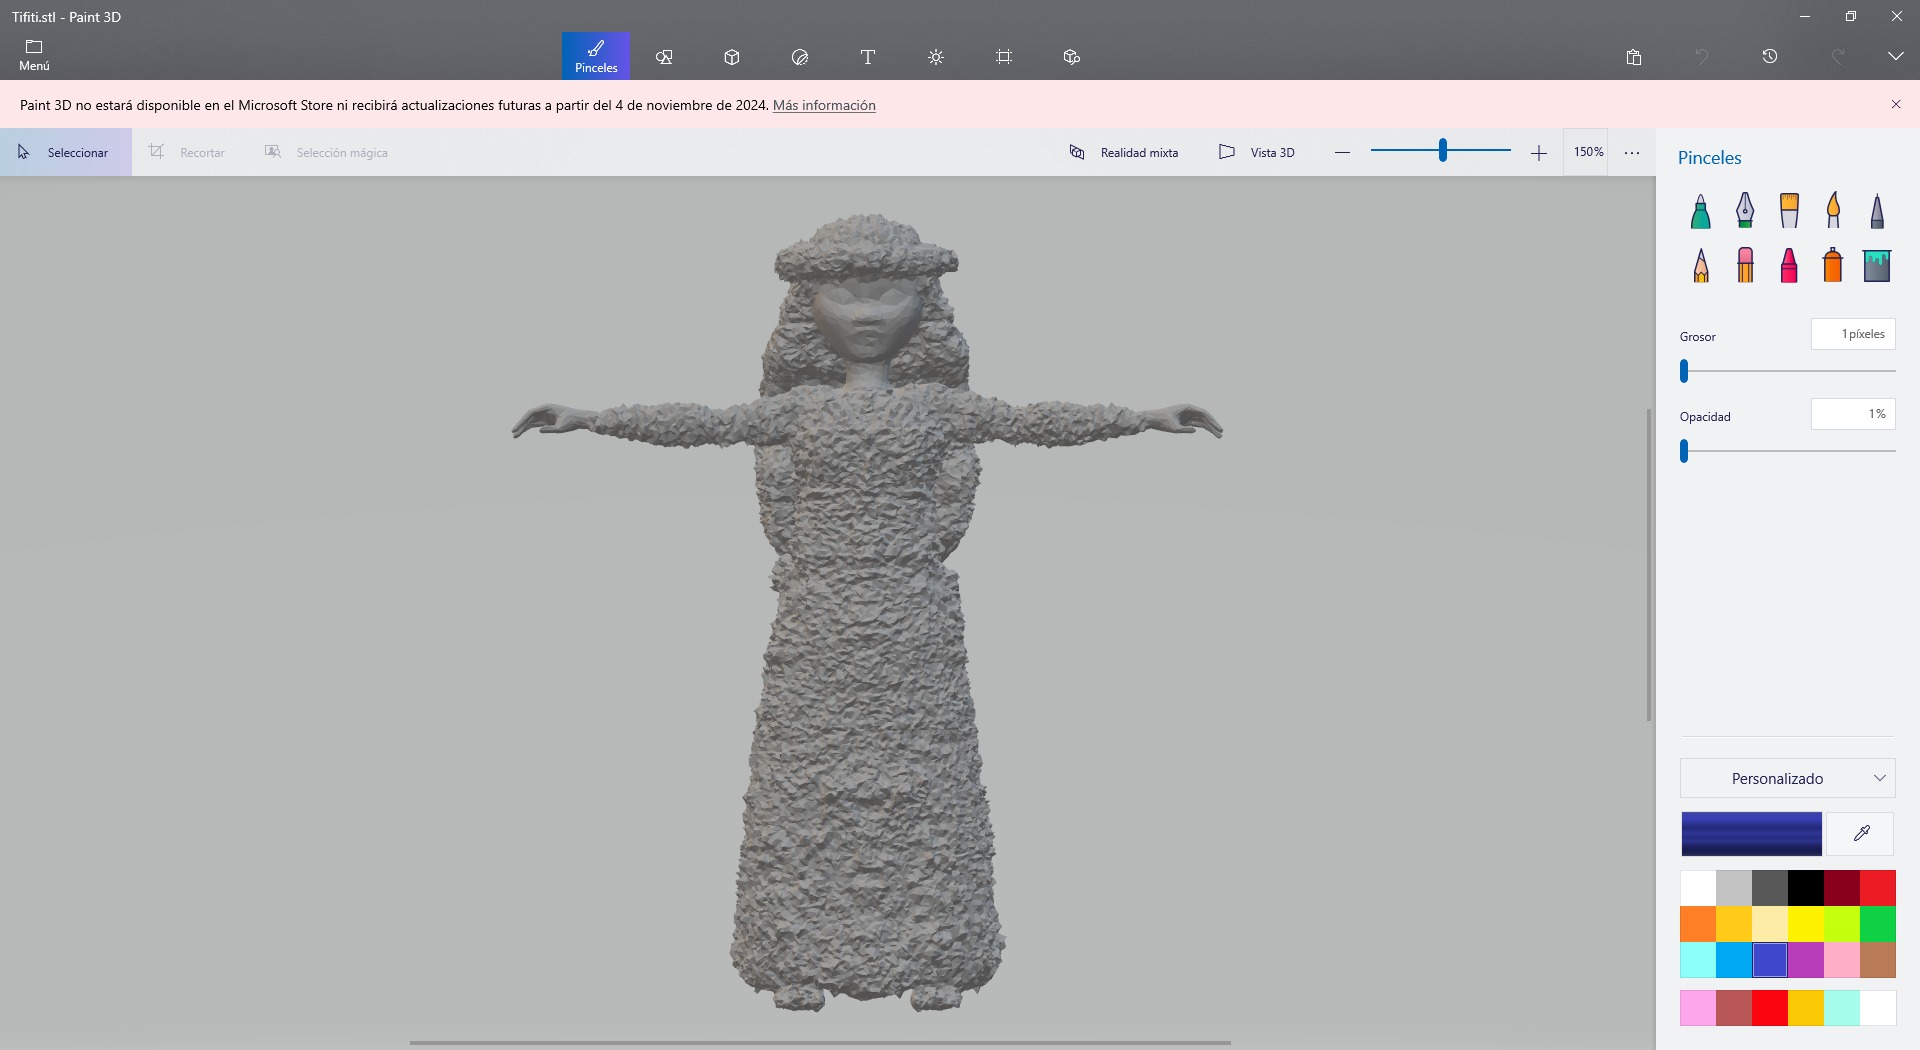Click the Undo arrow

tap(1702, 57)
